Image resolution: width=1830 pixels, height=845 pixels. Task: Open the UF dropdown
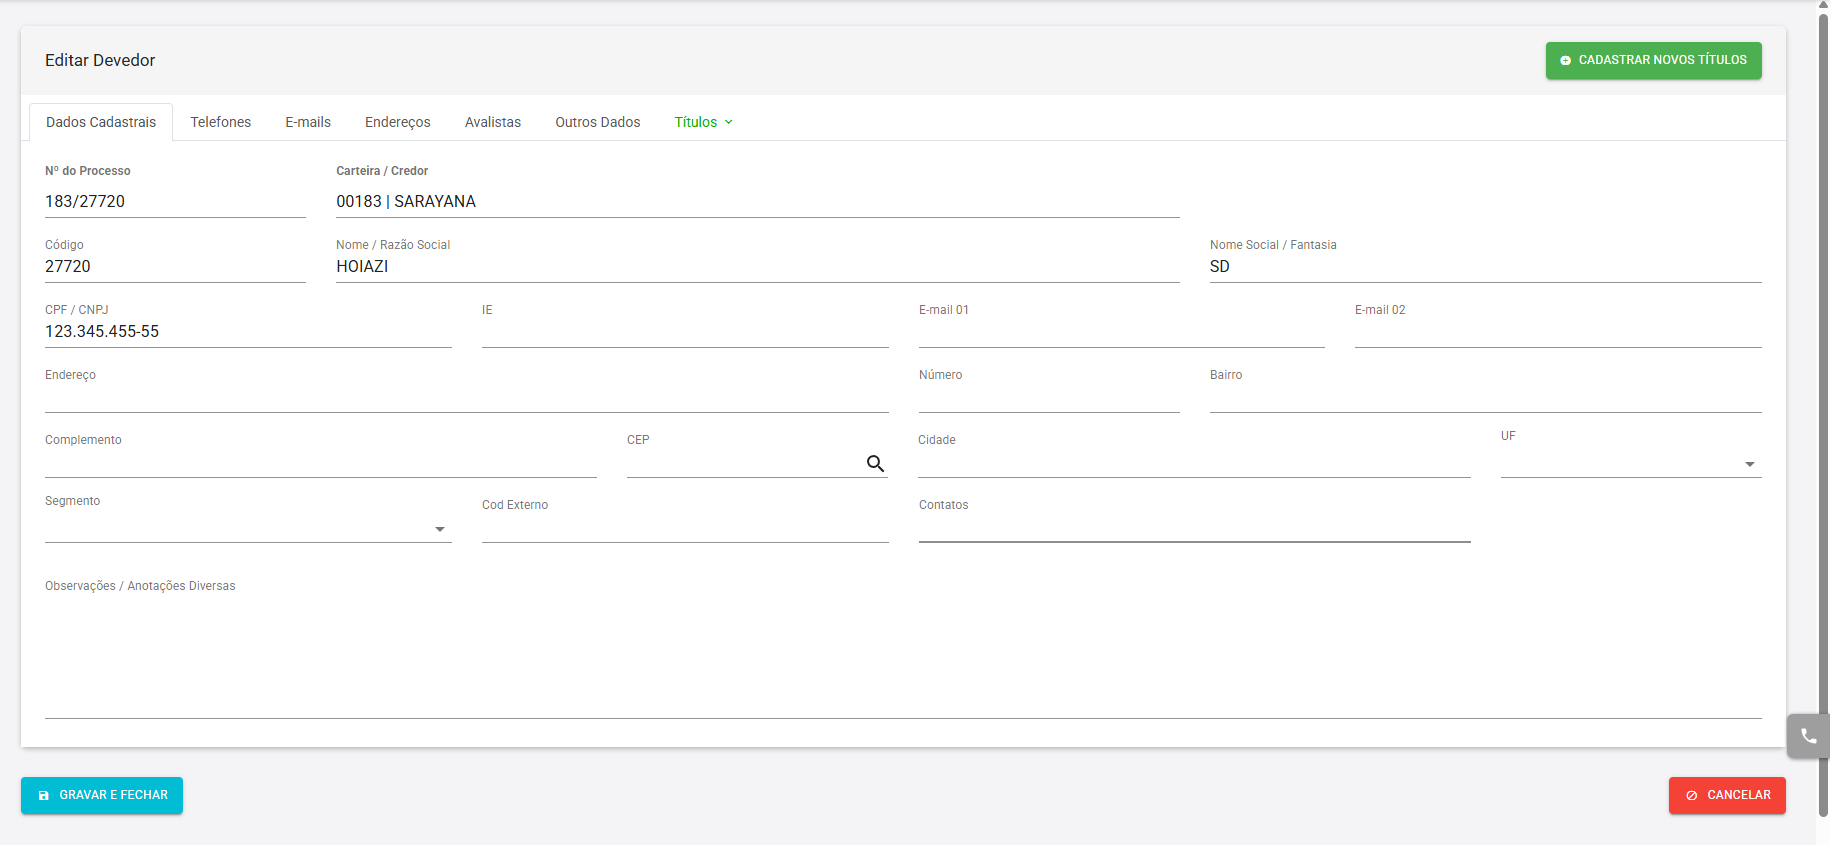click(1631, 464)
